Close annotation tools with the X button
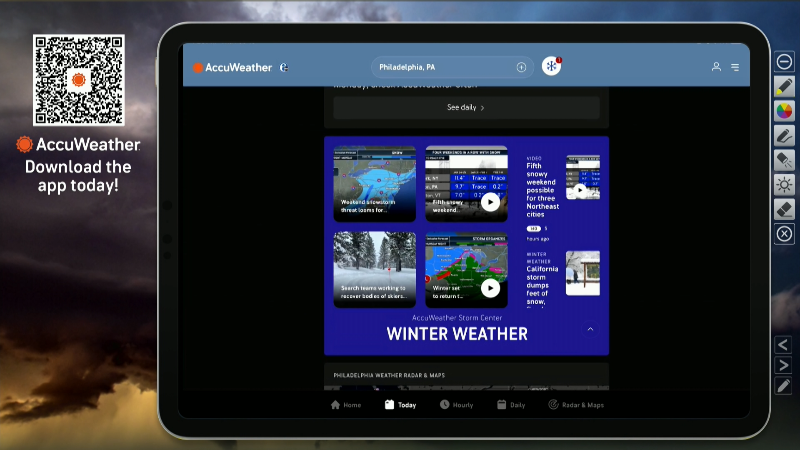 click(784, 234)
